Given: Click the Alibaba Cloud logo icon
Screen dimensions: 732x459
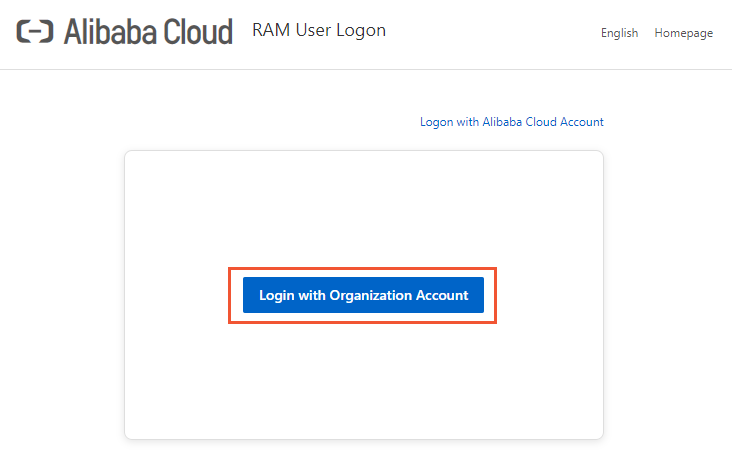Looking at the screenshot, I should coord(35,32).
